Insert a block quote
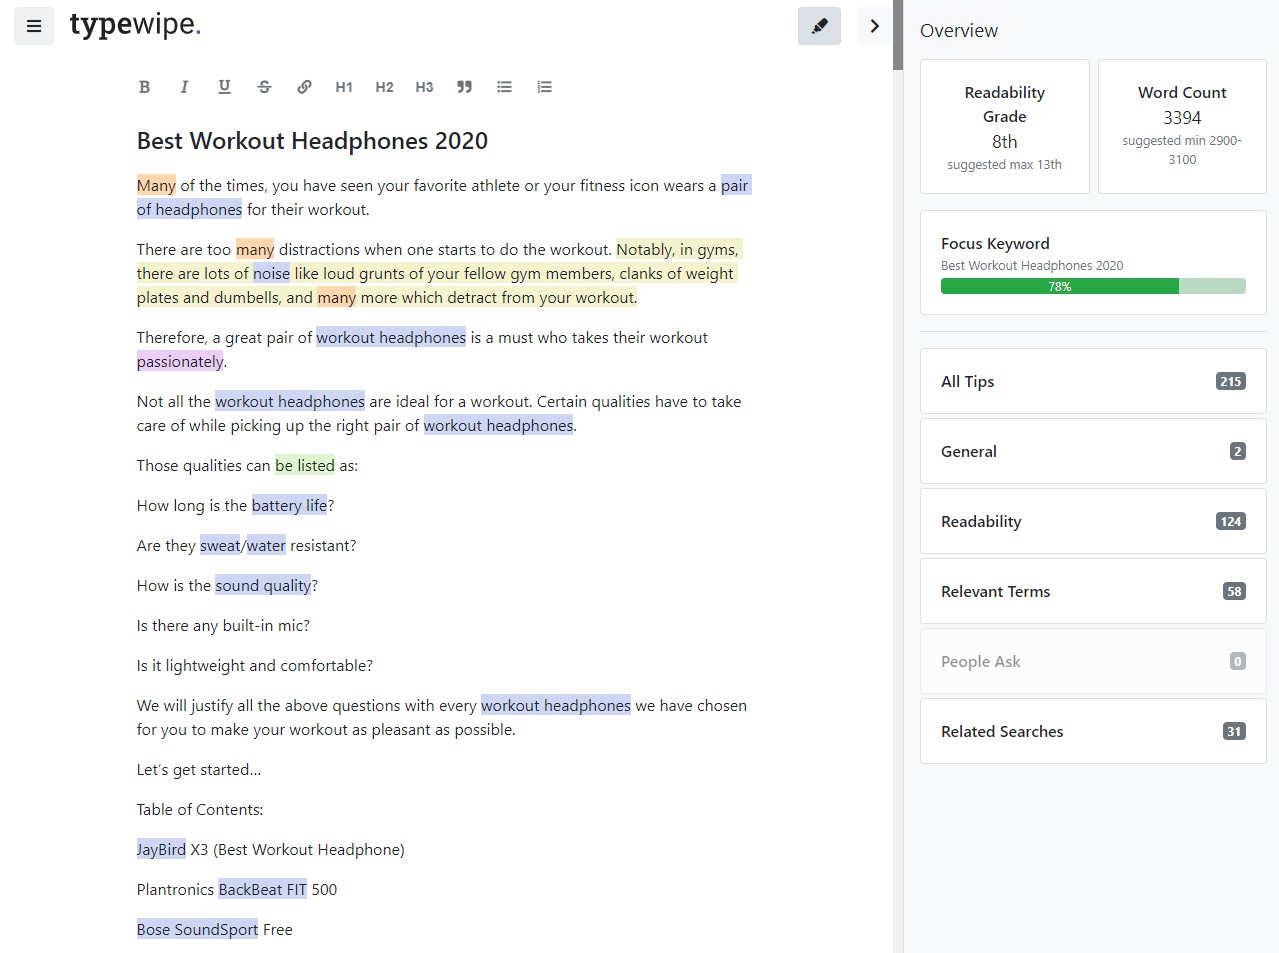Screen dimensions: 1279x953 pos(464,87)
